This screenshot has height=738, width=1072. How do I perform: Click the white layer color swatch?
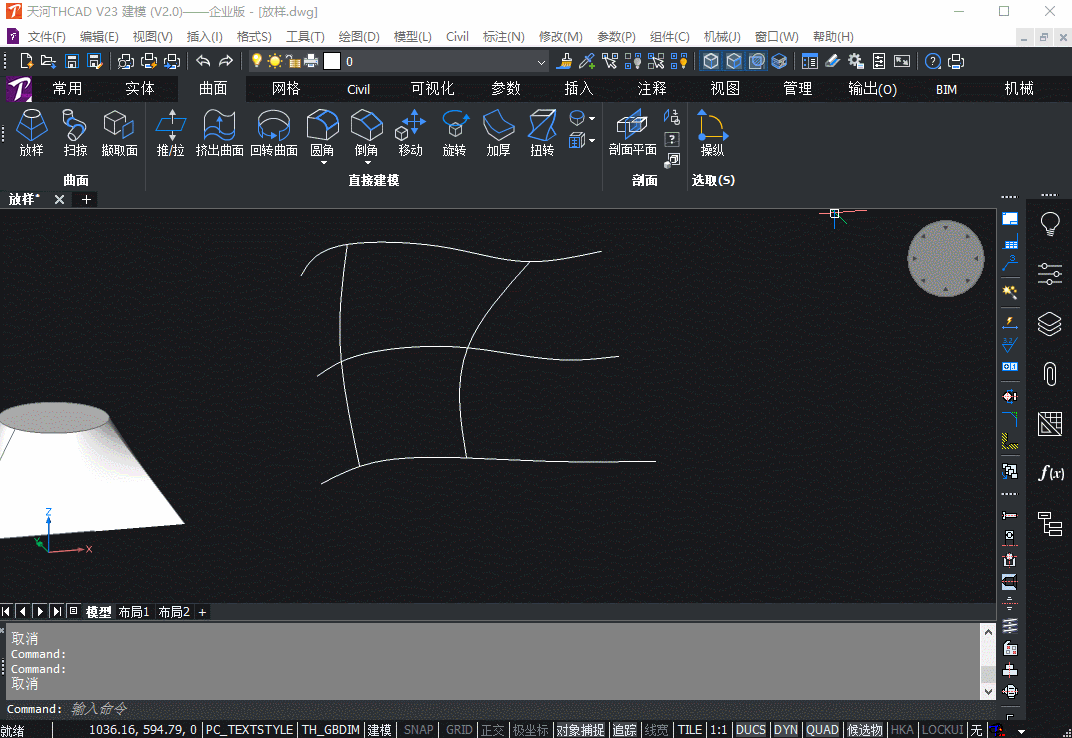pyautogui.click(x=332, y=62)
